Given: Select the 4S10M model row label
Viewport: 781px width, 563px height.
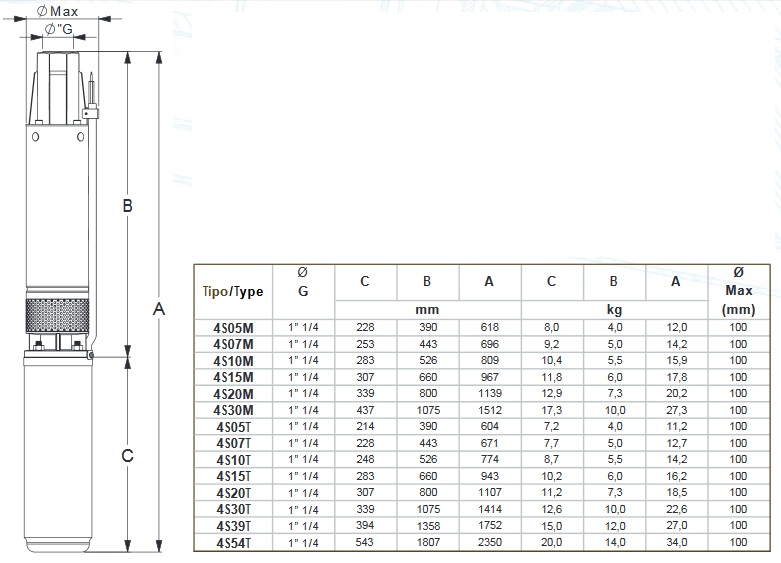Looking at the screenshot, I should (x=233, y=360).
